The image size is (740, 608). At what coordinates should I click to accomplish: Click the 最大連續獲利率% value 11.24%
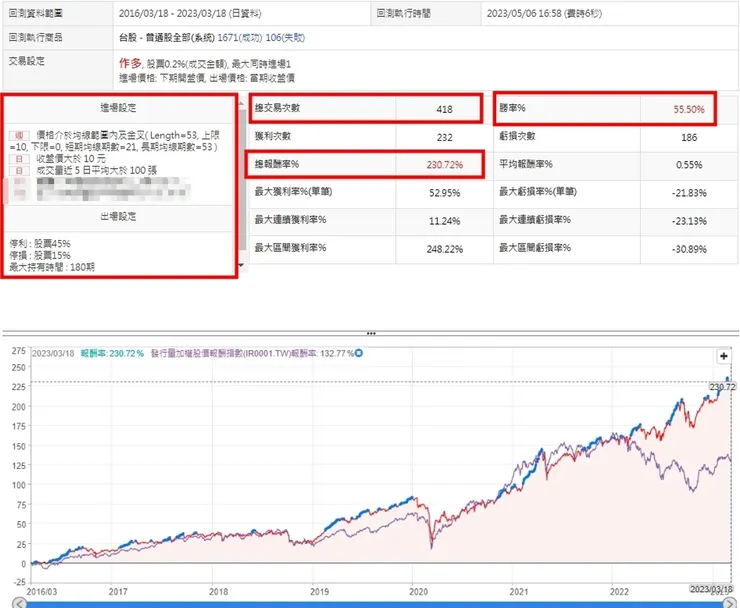coord(444,221)
